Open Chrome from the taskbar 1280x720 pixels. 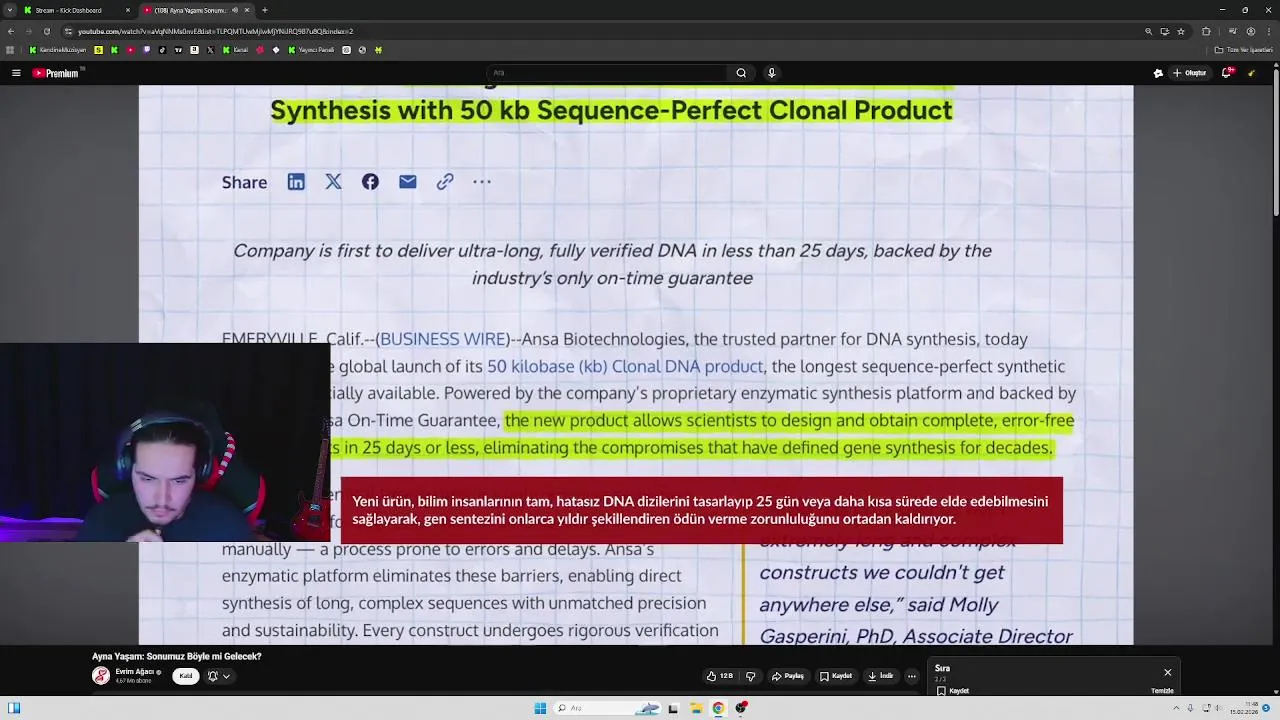[x=718, y=708]
